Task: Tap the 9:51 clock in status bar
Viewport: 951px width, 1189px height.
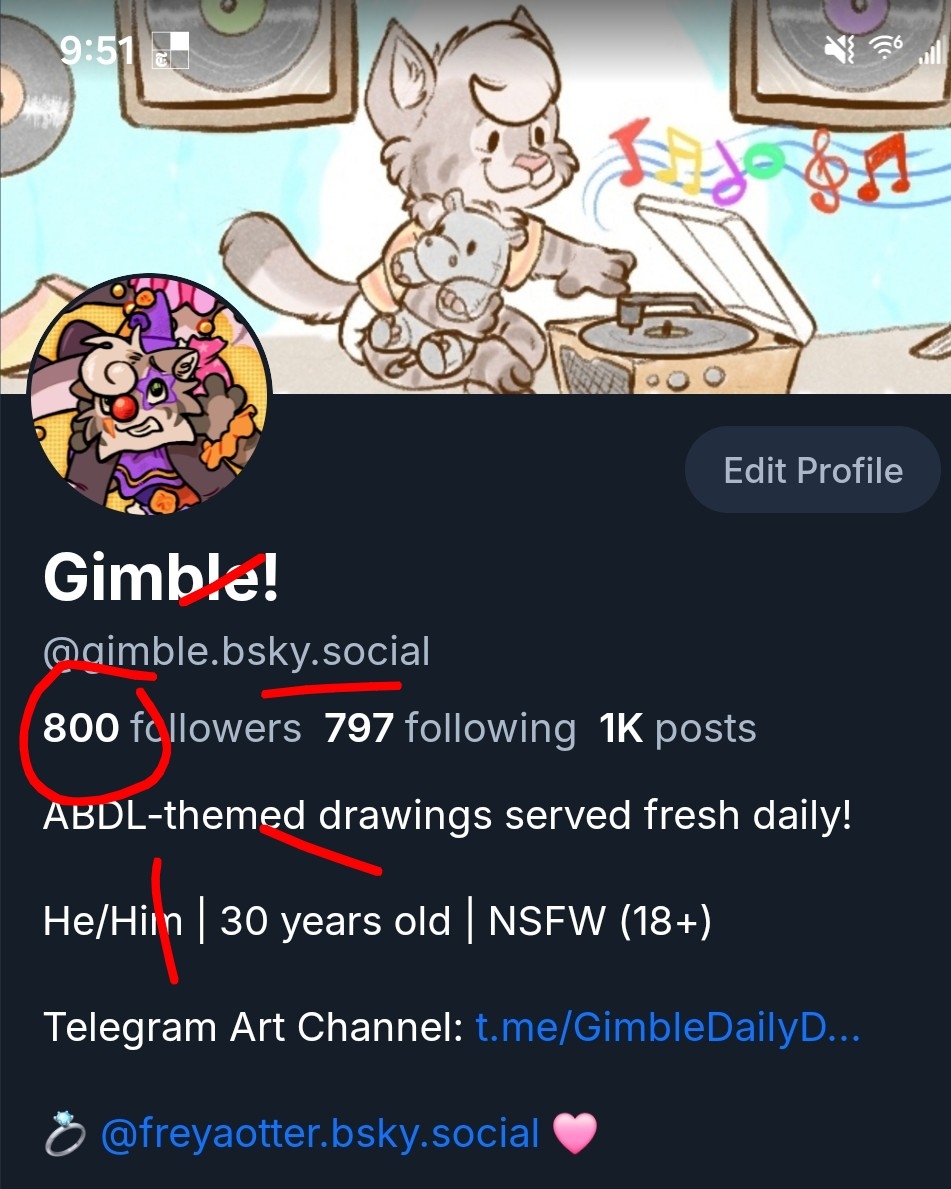Action: coord(97,52)
